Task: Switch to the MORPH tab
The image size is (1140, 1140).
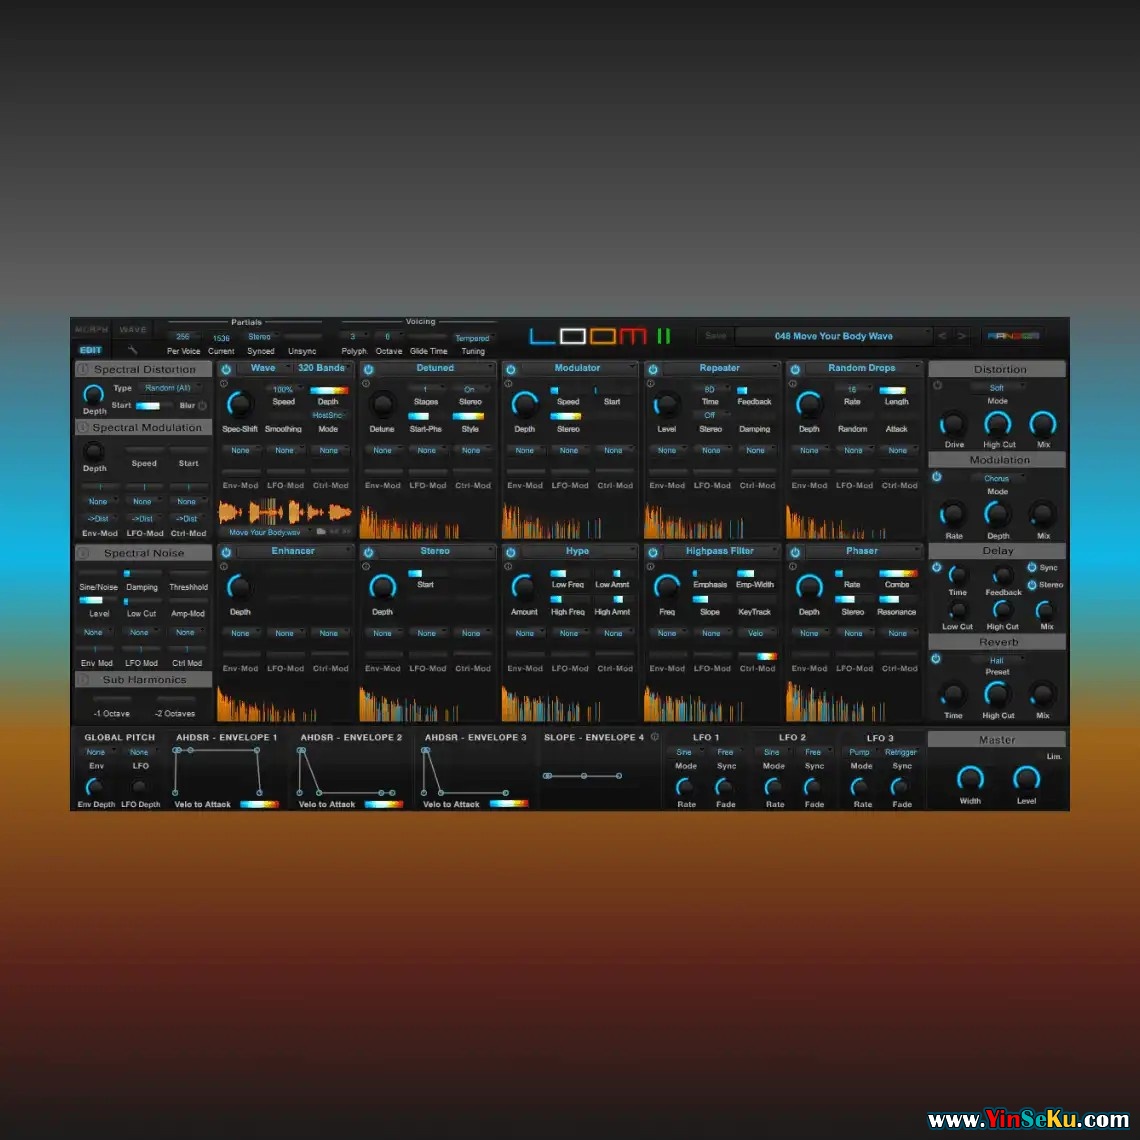Action: tap(91, 329)
